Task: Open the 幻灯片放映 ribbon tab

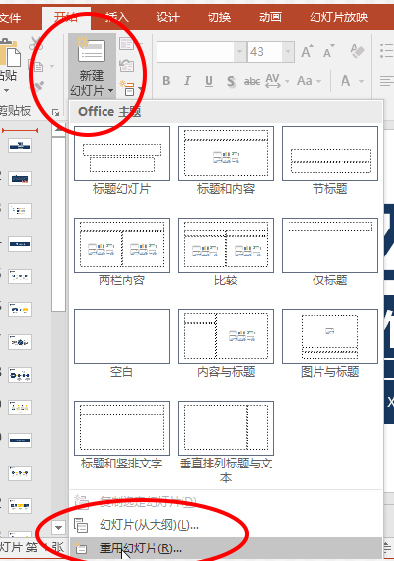Action: point(339,17)
